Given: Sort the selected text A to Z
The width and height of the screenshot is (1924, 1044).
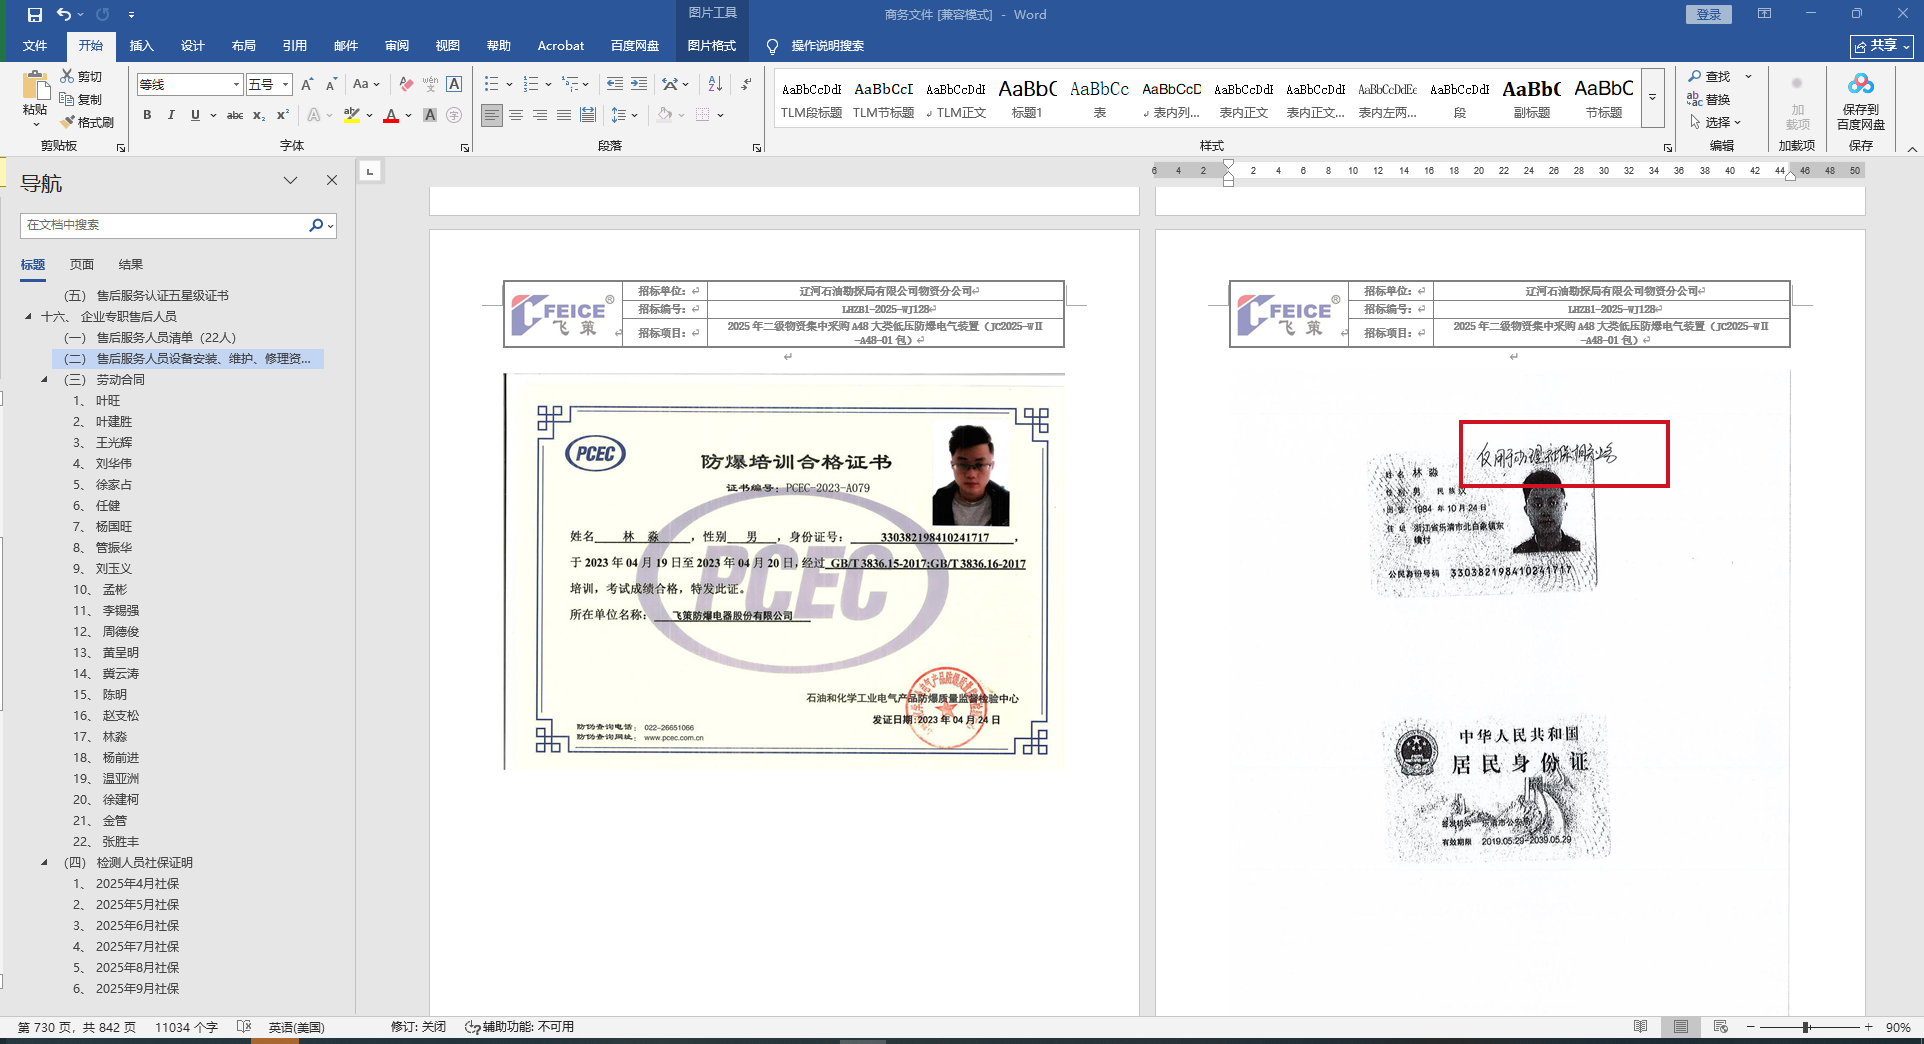Looking at the screenshot, I should pos(715,84).
